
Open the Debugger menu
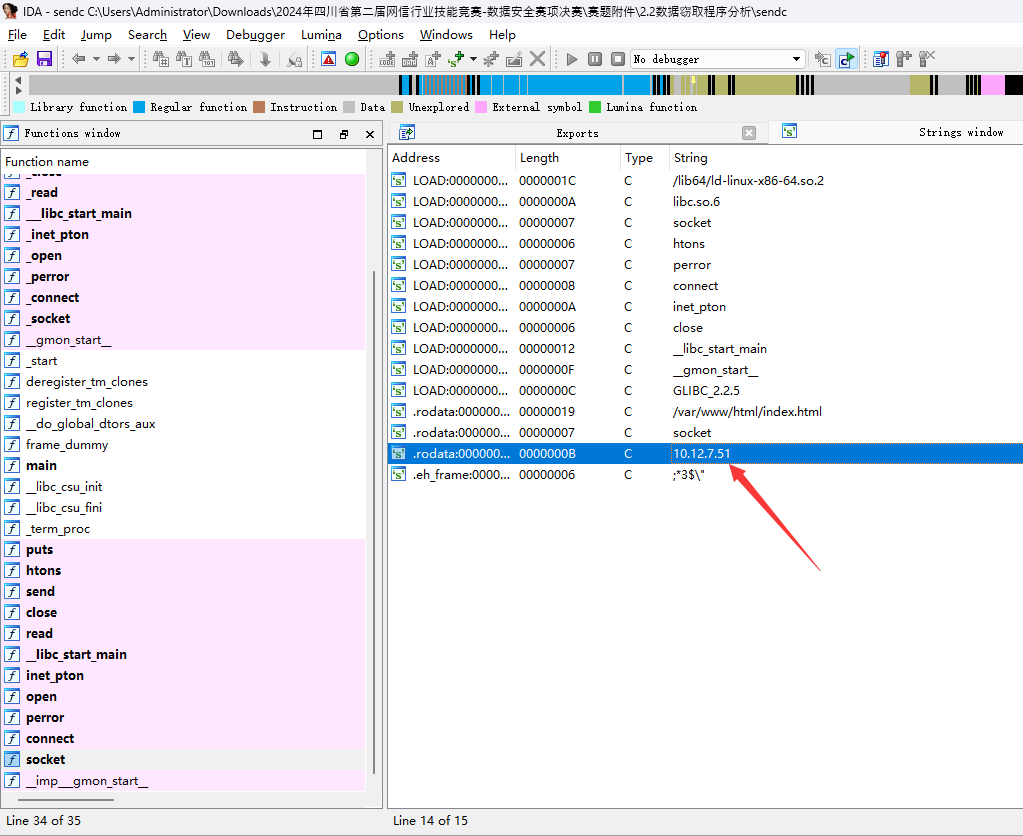255,35
